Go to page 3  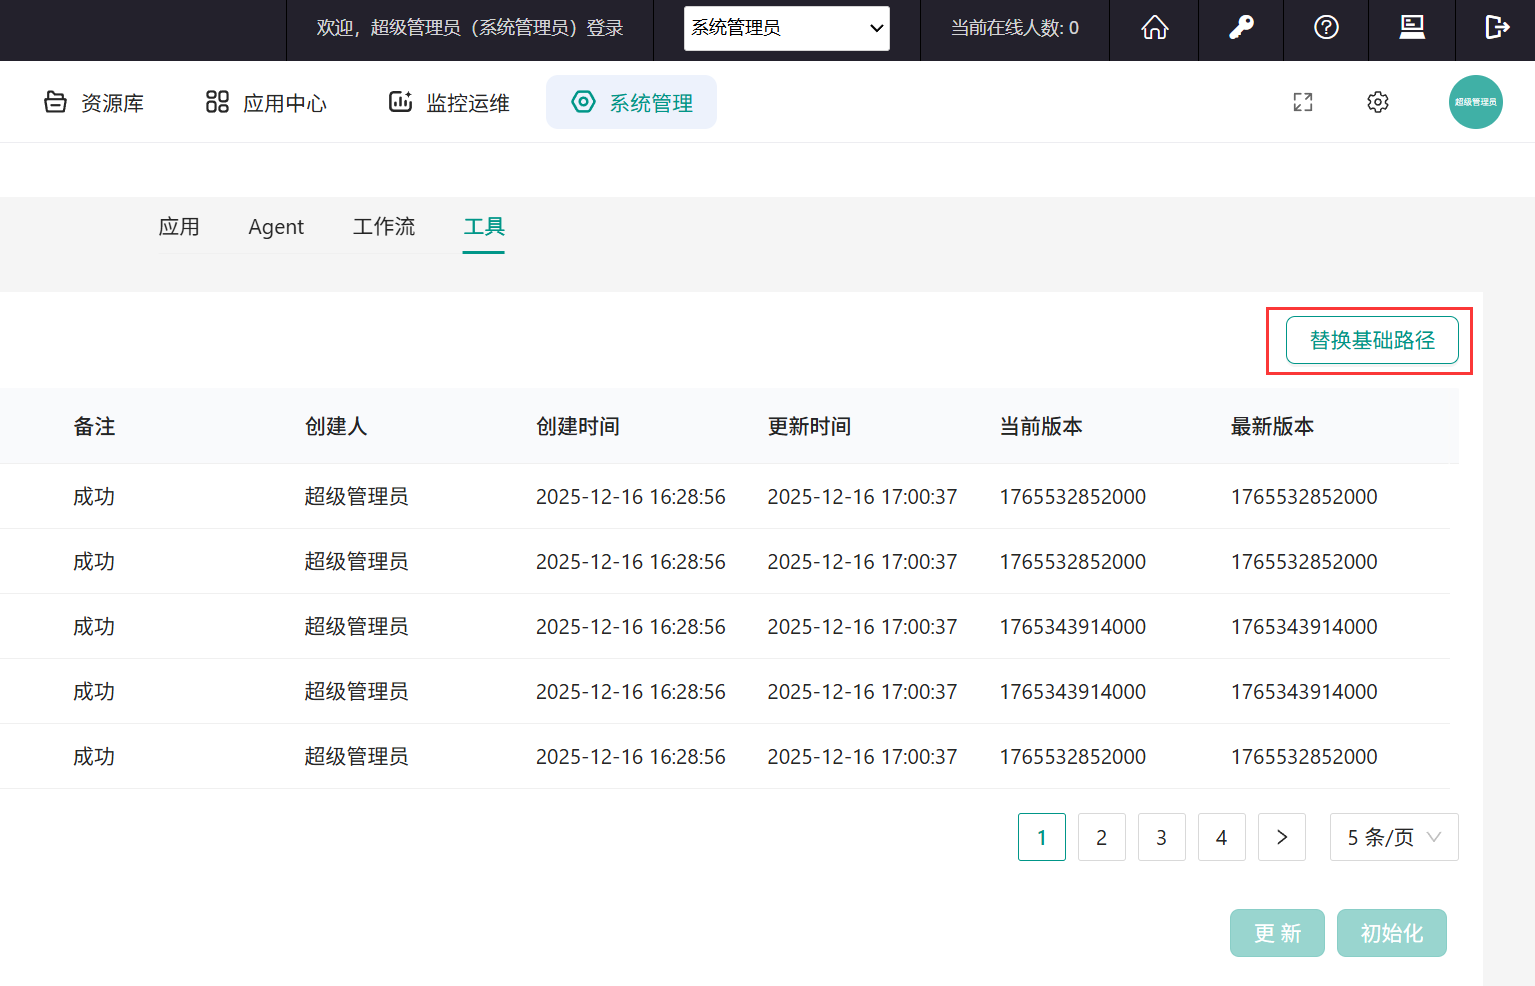1161,837
